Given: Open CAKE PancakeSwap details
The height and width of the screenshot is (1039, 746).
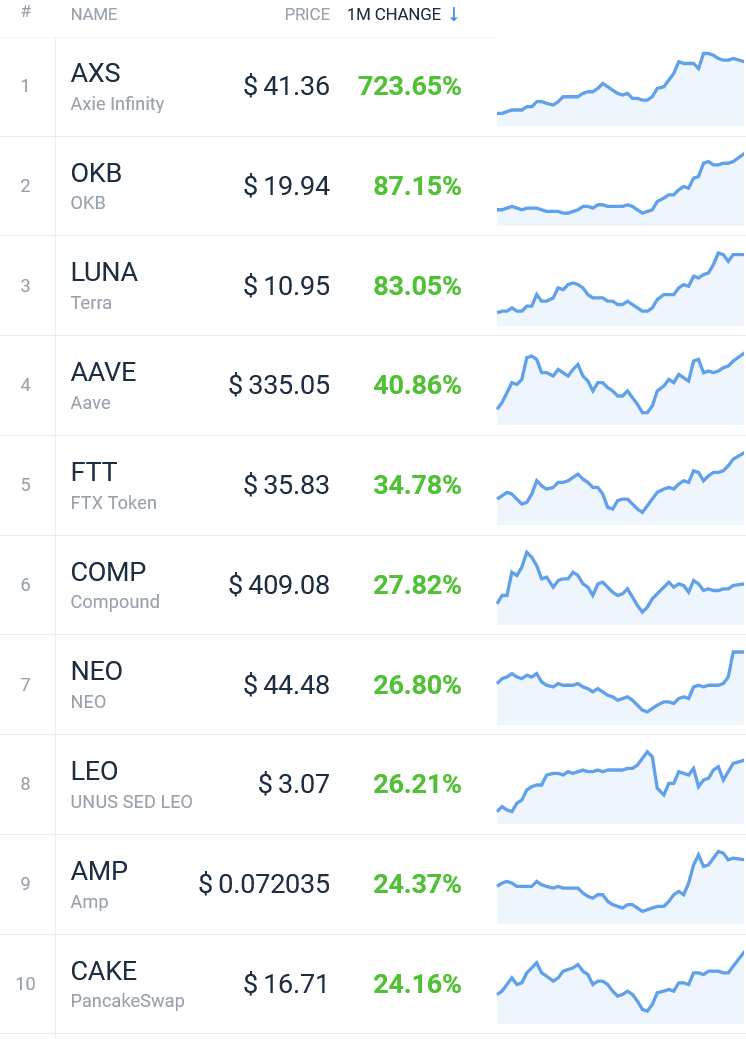Looking at the screenshot, I should pyautogui.click(x=127, y=984).
